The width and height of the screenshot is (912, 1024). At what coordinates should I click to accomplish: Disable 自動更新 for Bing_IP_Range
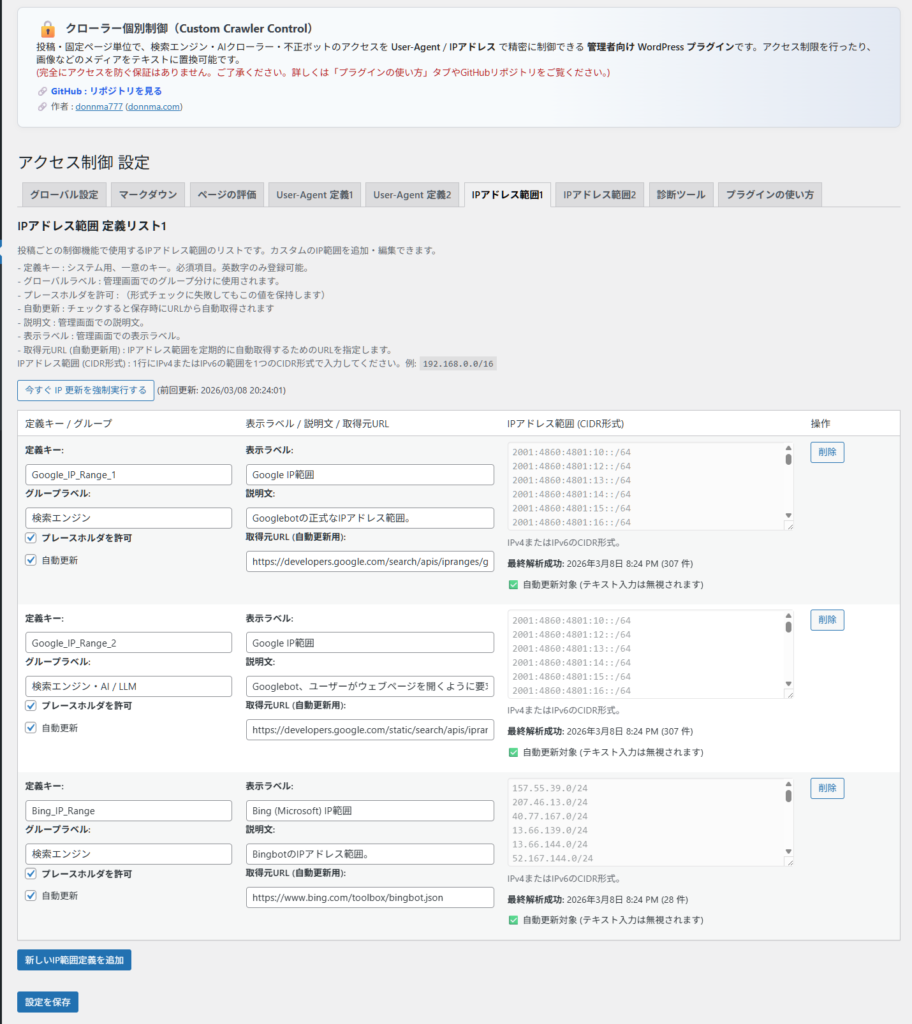(x=31, y=896)
